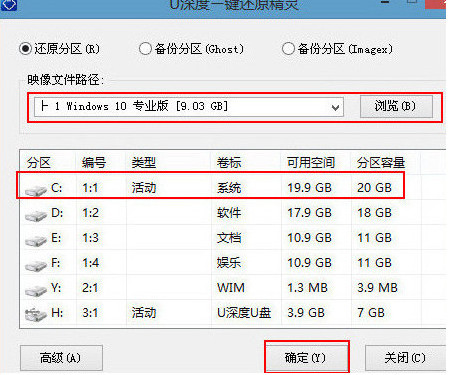Click 活动 type in the C: row

[144, 188]
